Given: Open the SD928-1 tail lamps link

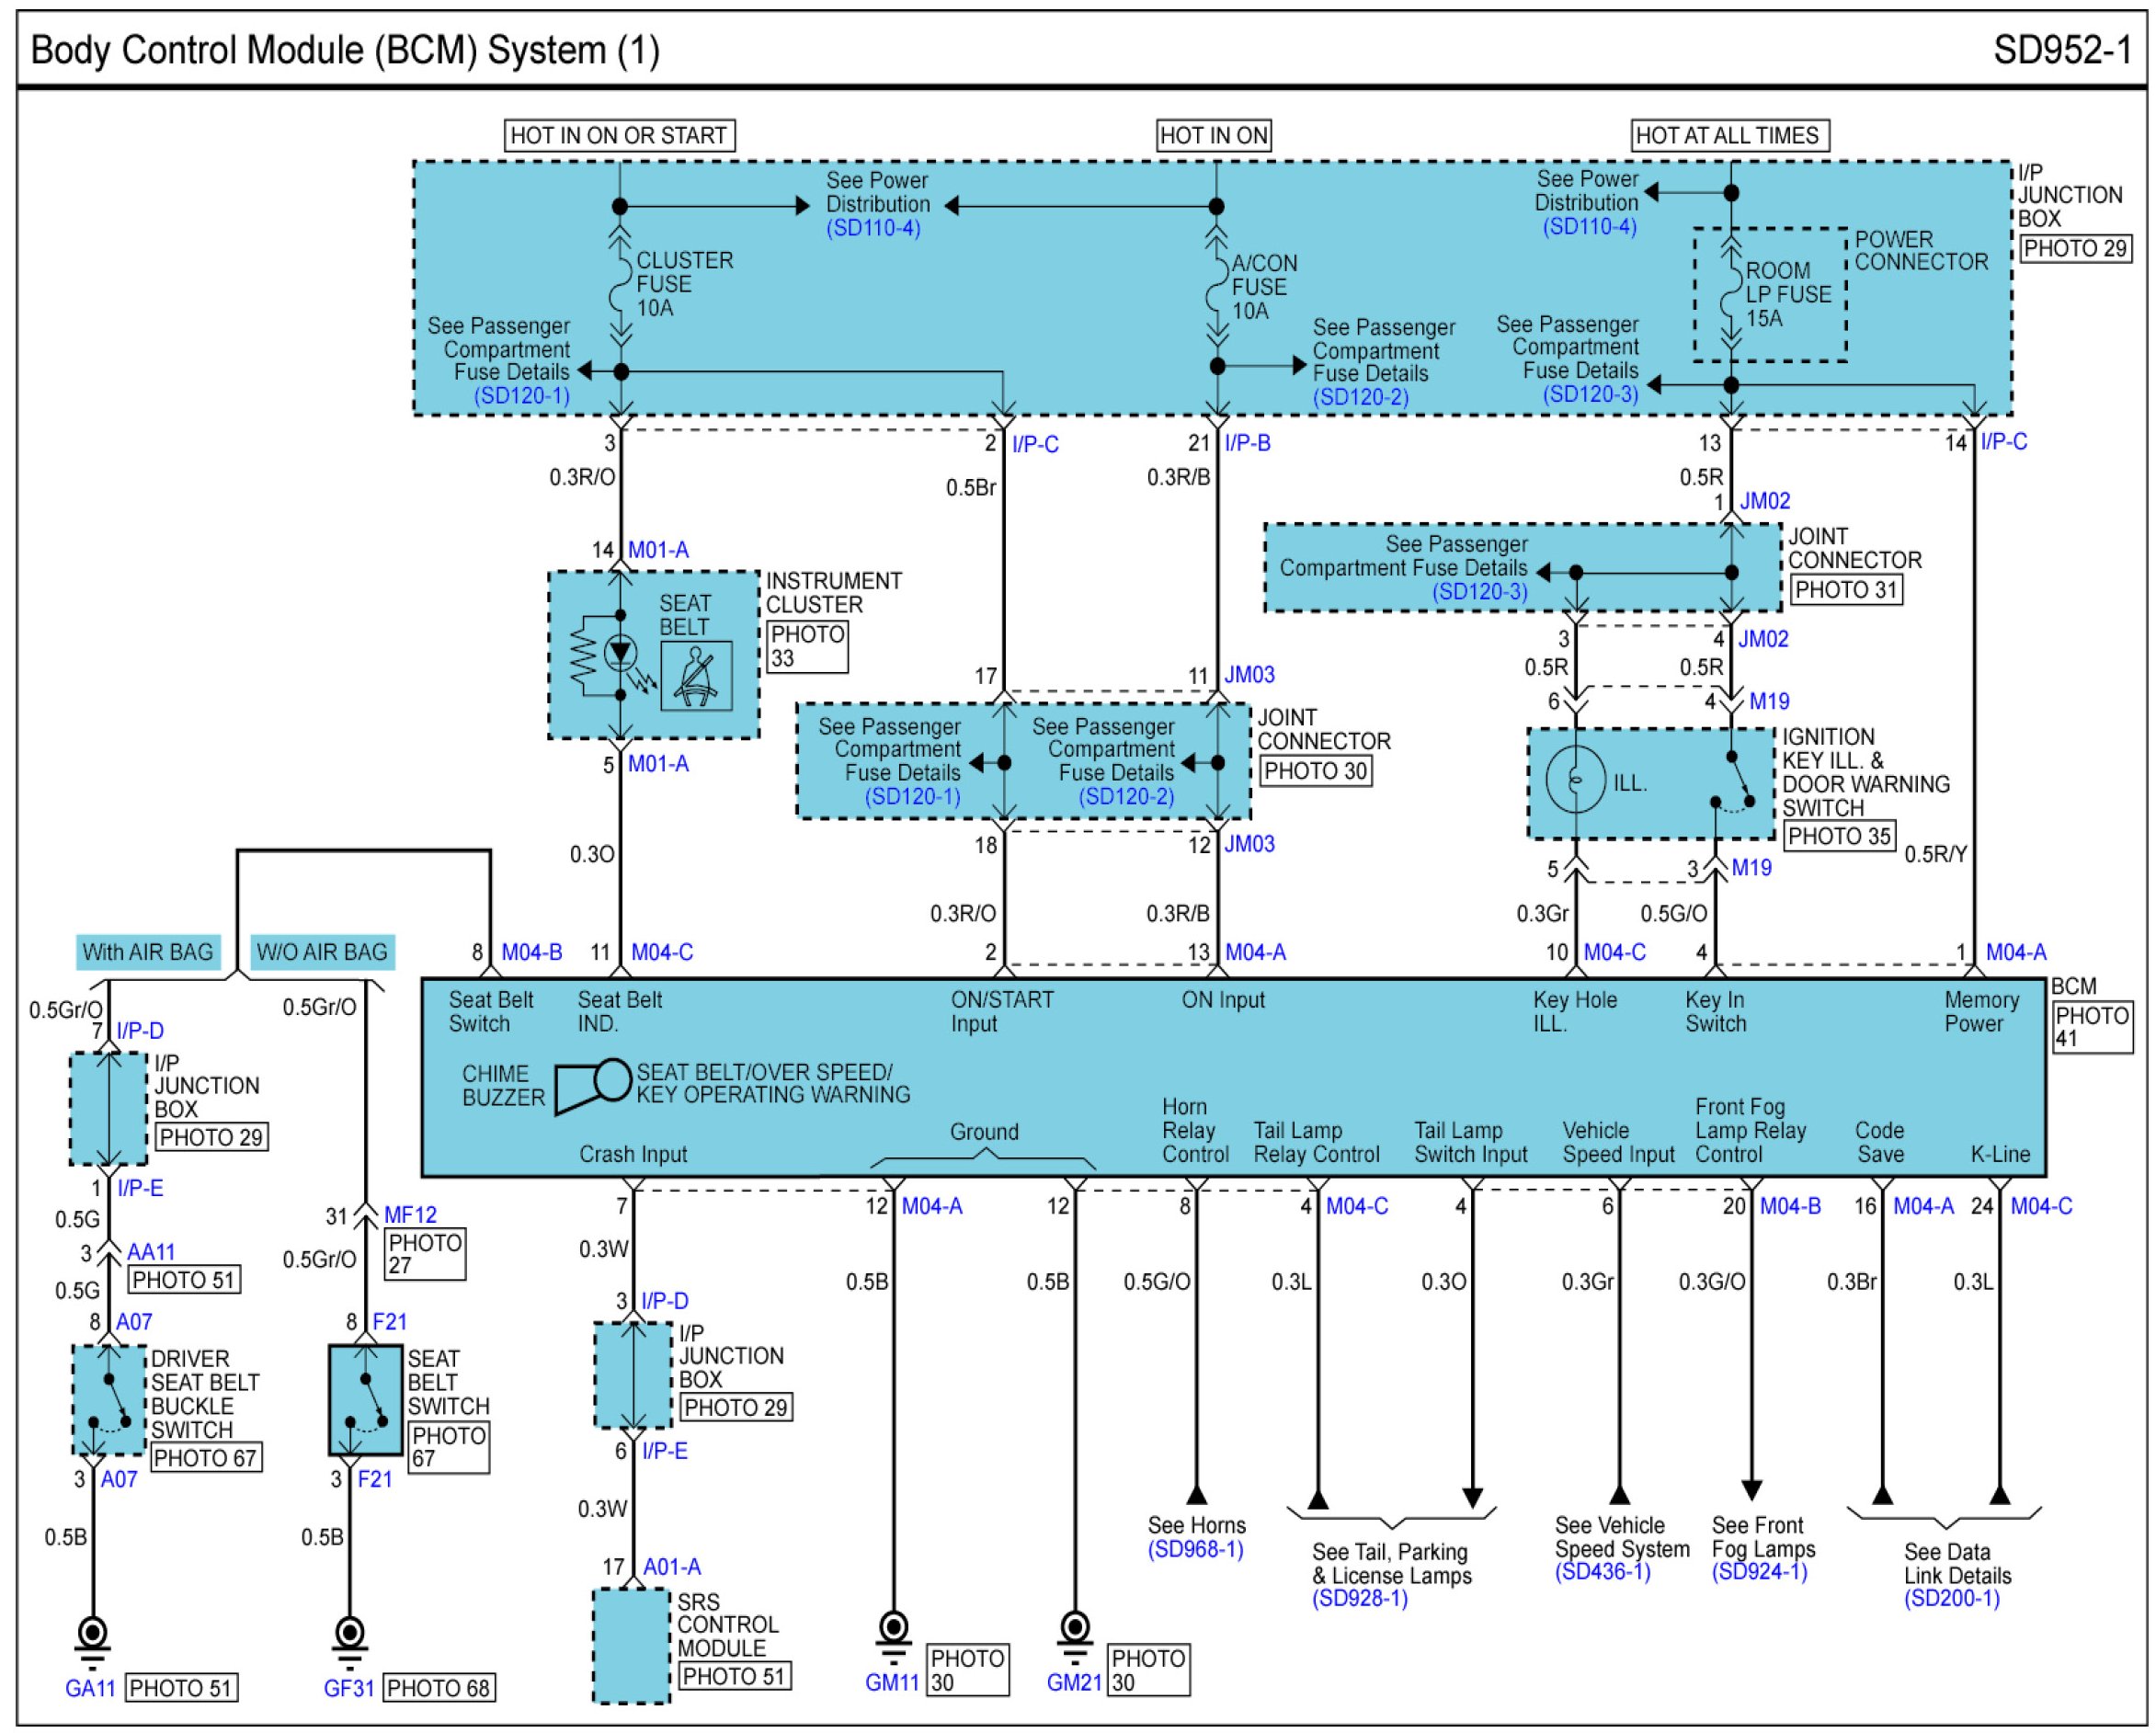Looking at the screenshot, I should click(1360, 1598).
